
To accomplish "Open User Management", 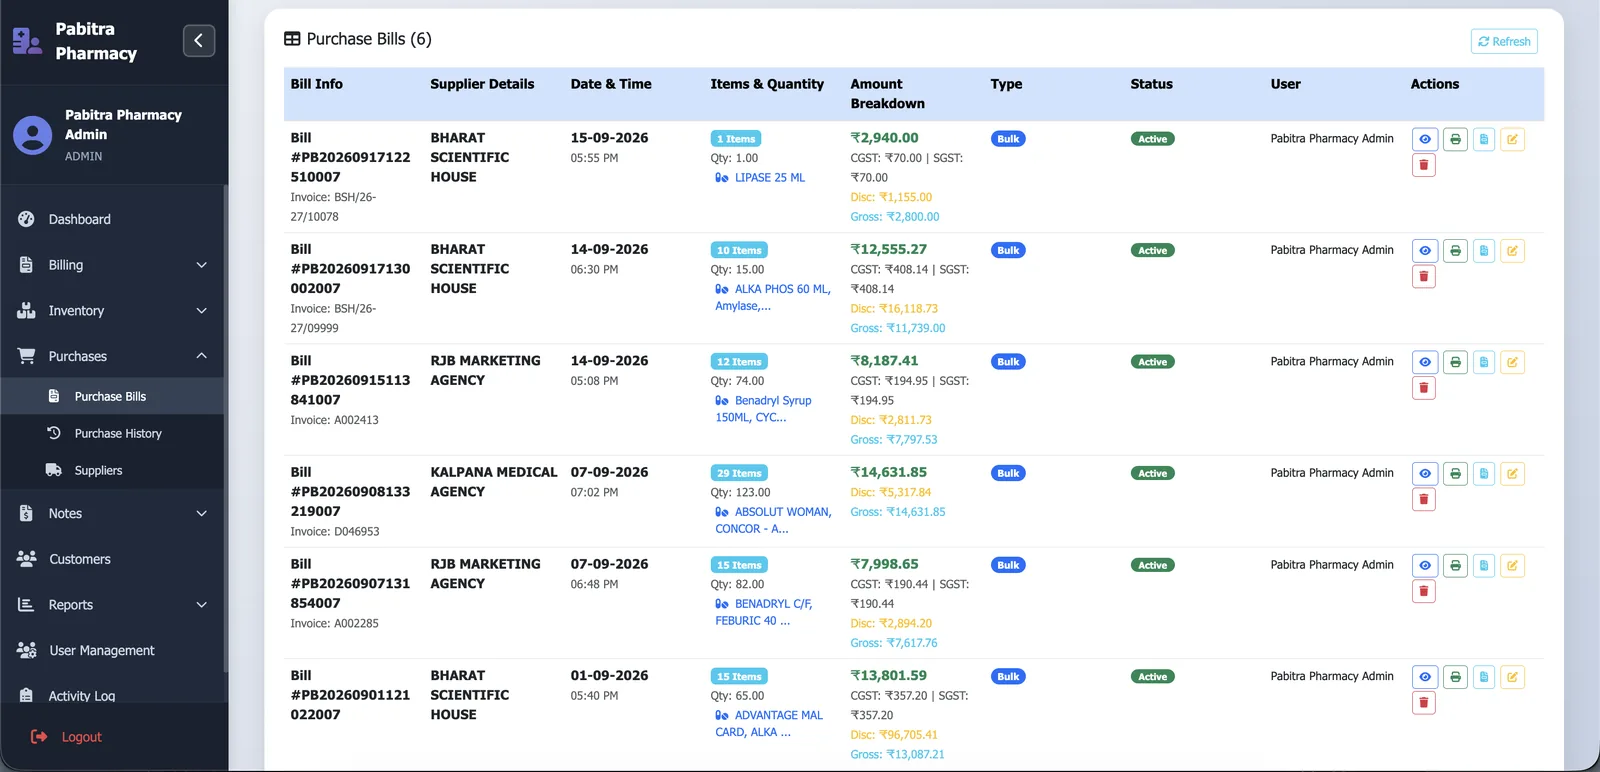I will coord(113,650).
